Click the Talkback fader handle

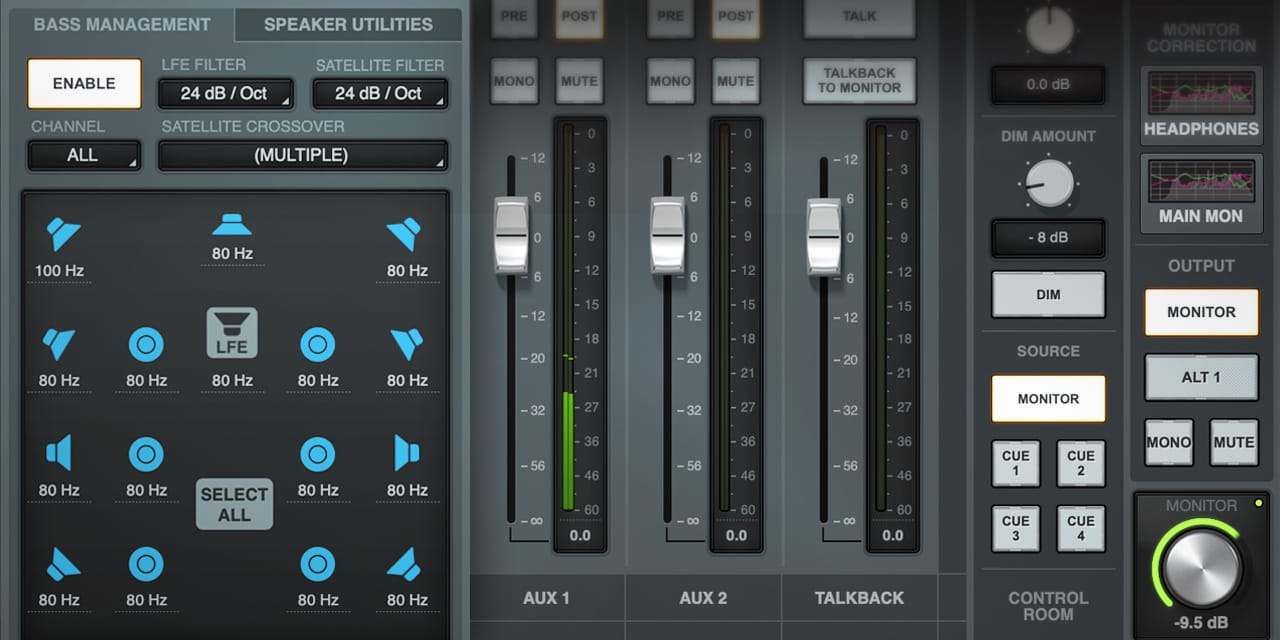pos(824,236)
